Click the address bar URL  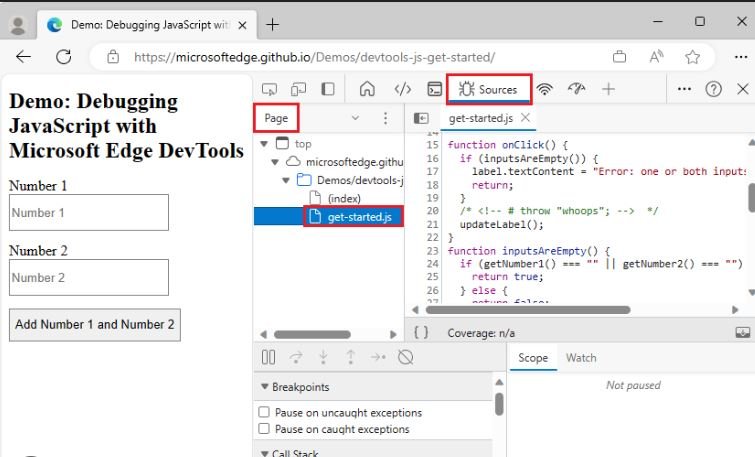pyautogui.click(x=314, y=57)
